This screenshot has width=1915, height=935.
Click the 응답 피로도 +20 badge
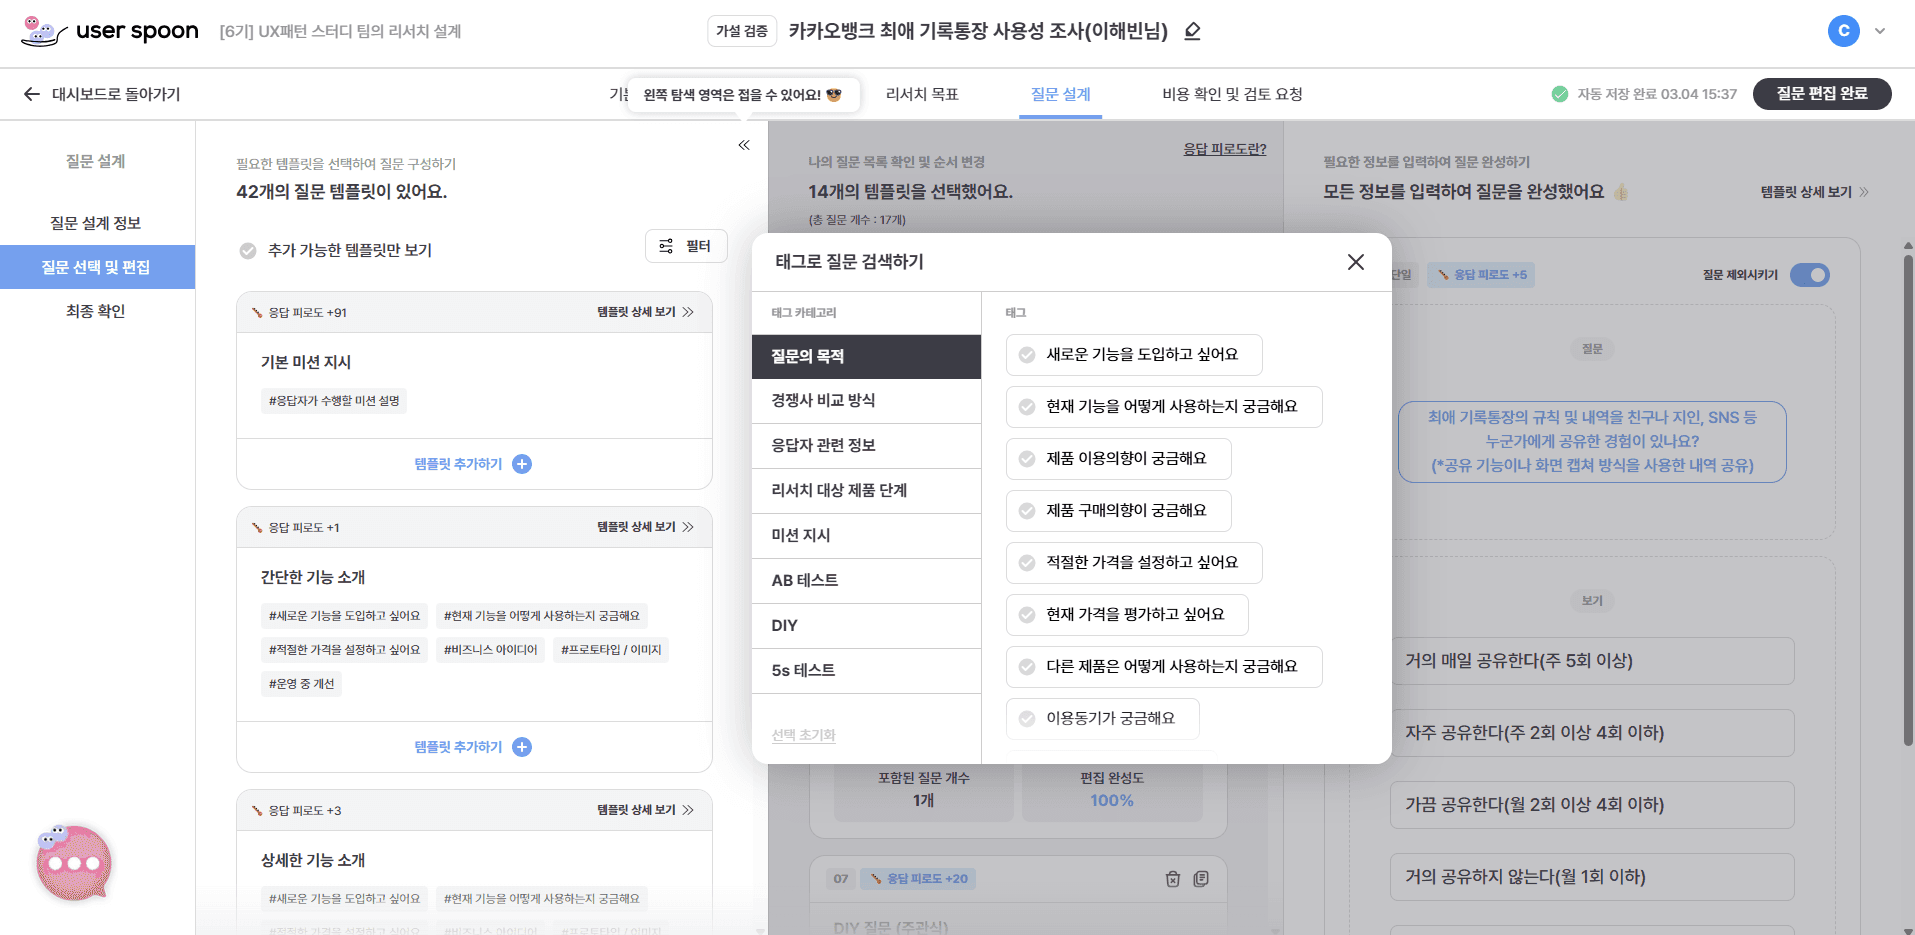pos(919,879)
